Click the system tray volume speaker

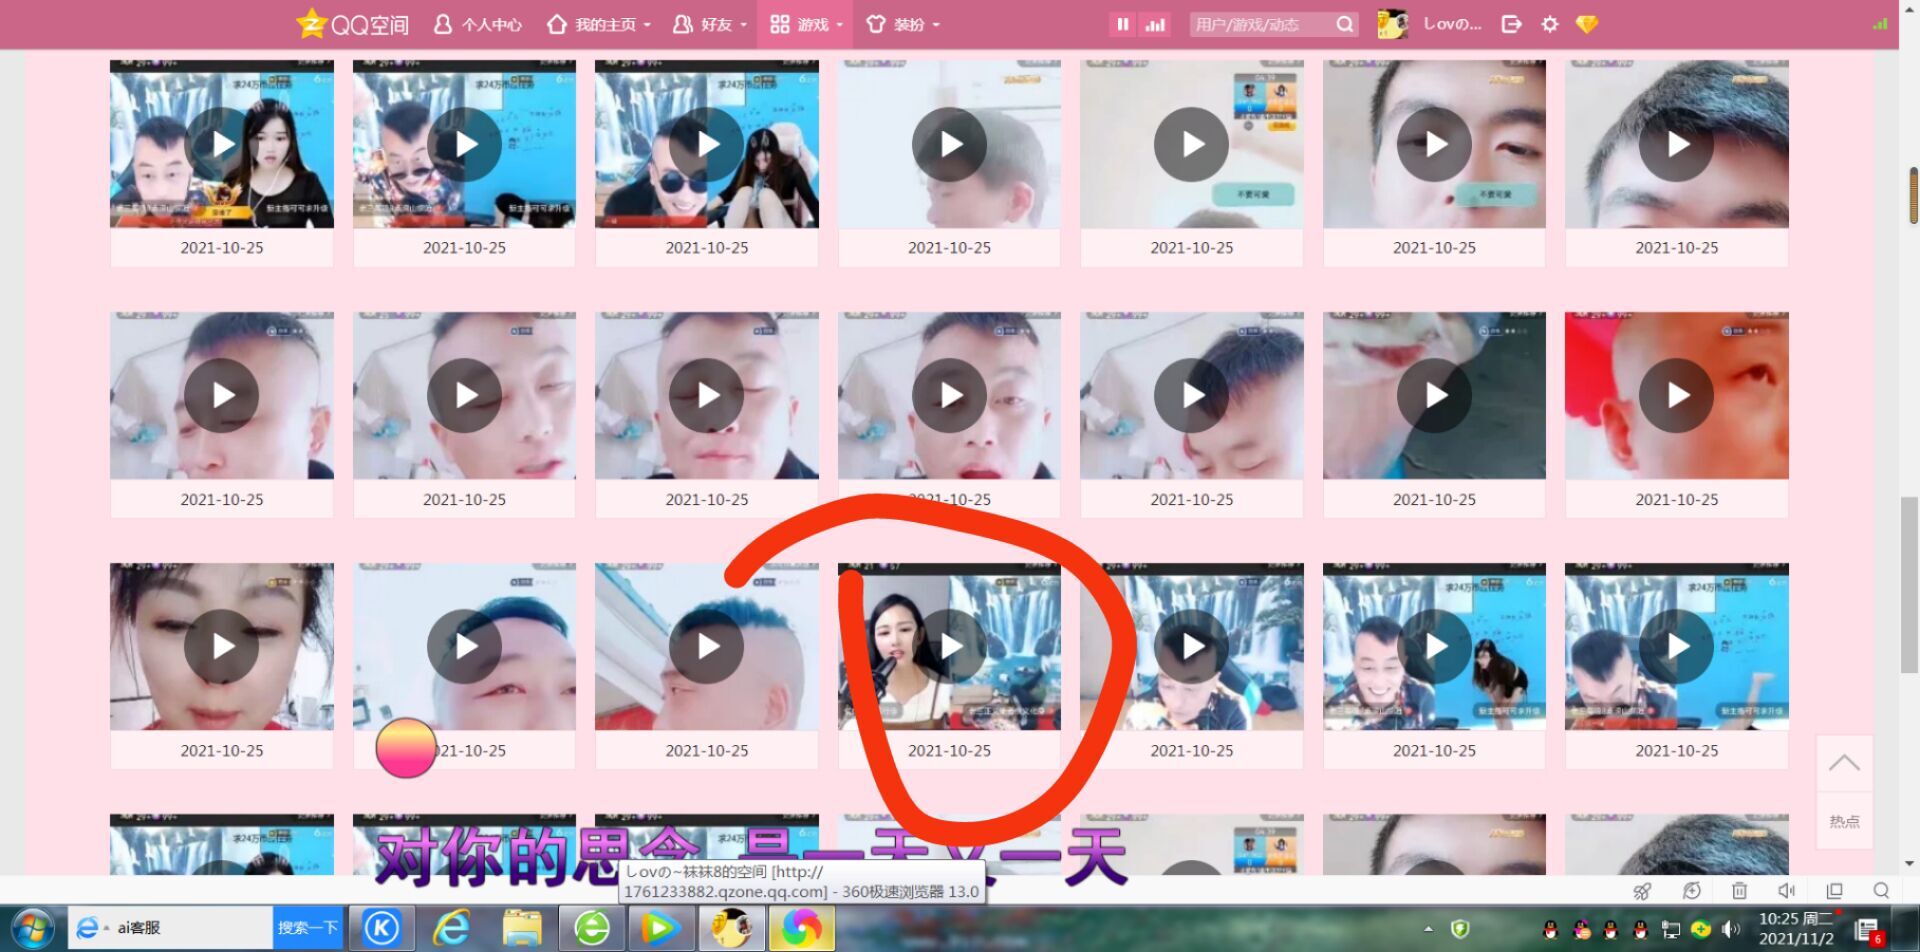point(1730,929)
